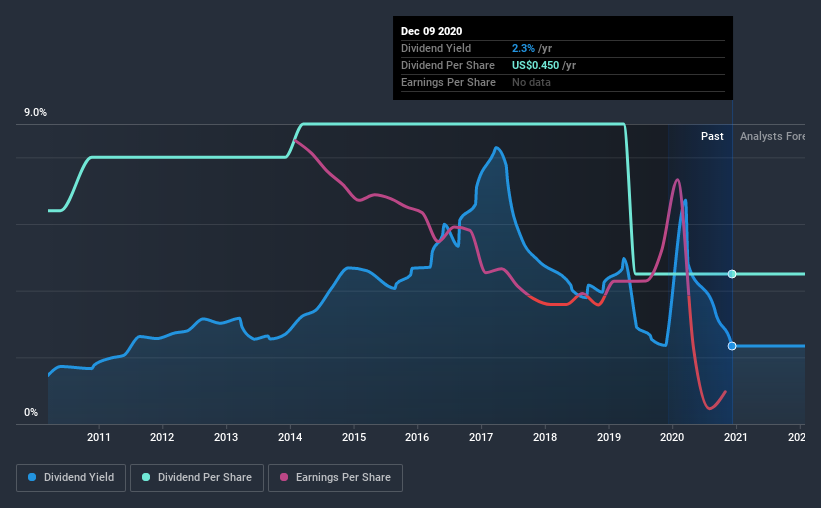
Task: Click the blue Dividend Yield legend dot
Action: (x=32, y=477)
